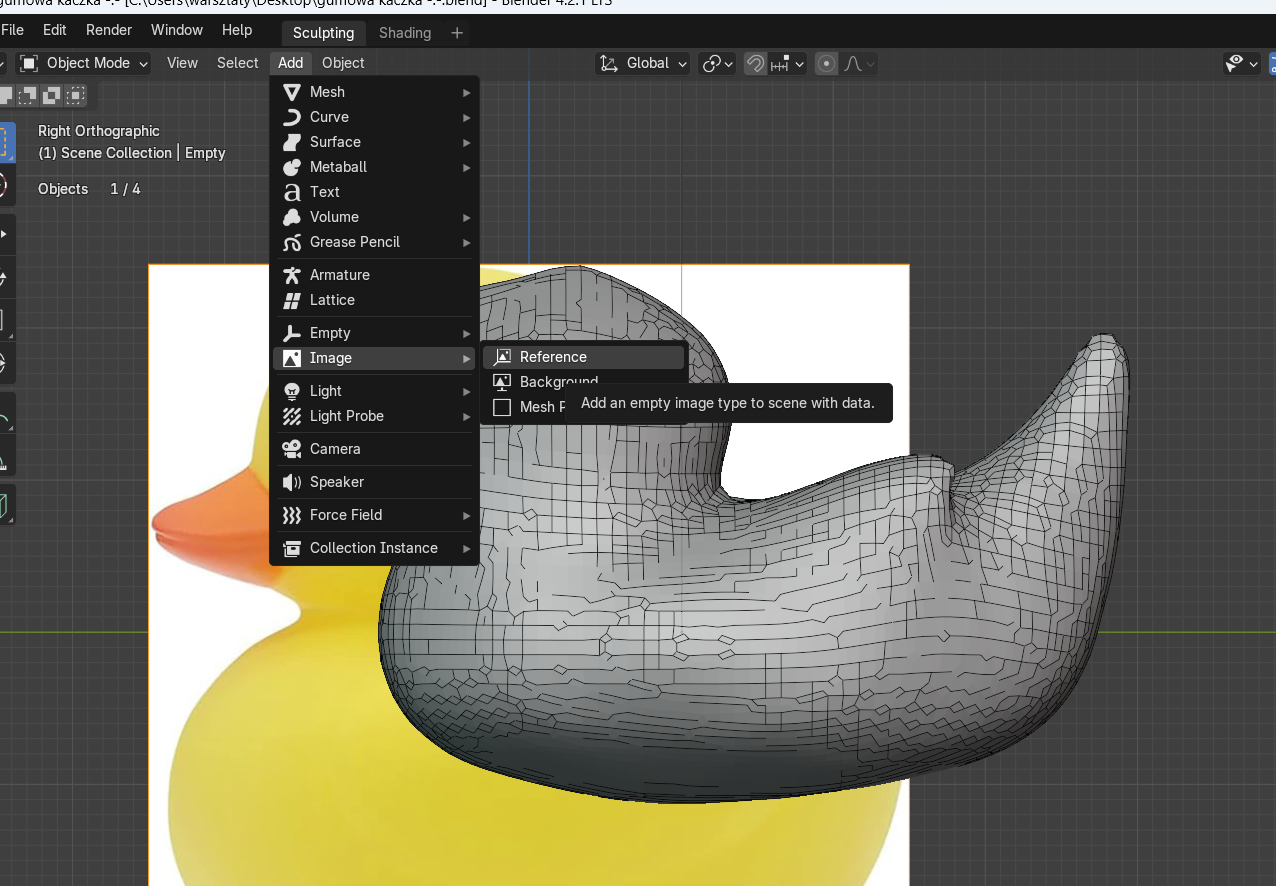Click the Light bulb icon in the Add menu
This screenshot has width=1276, height=886.
tap(292, 391)
